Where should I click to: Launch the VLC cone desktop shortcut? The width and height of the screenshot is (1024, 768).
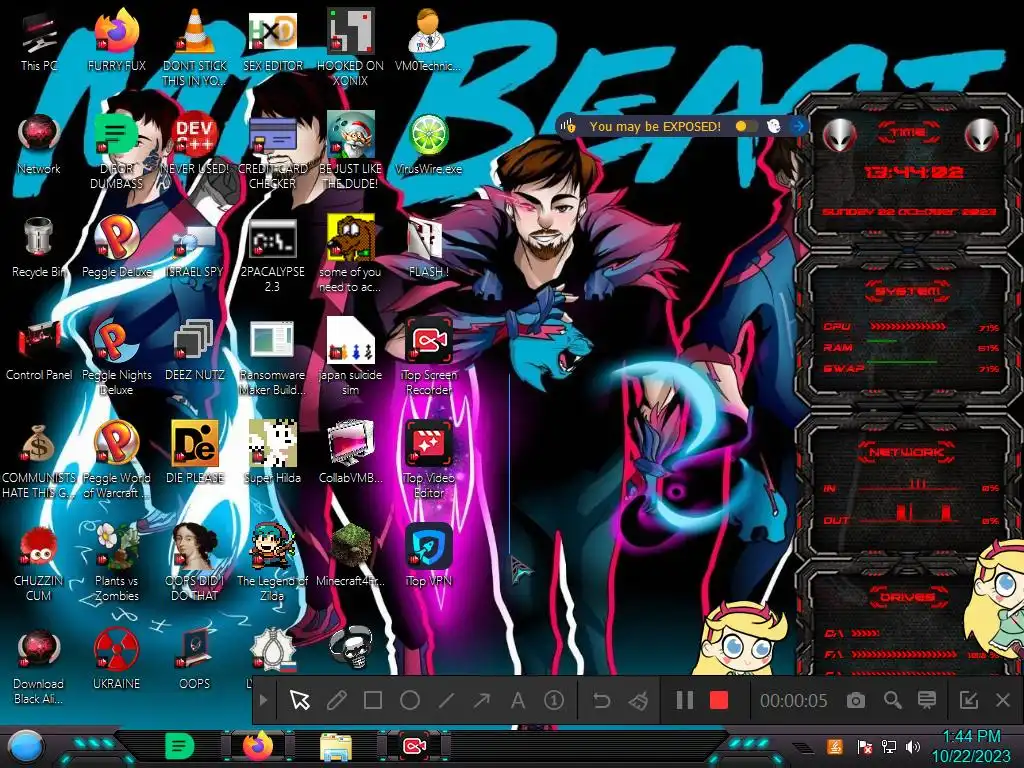(x=195, y=48)
